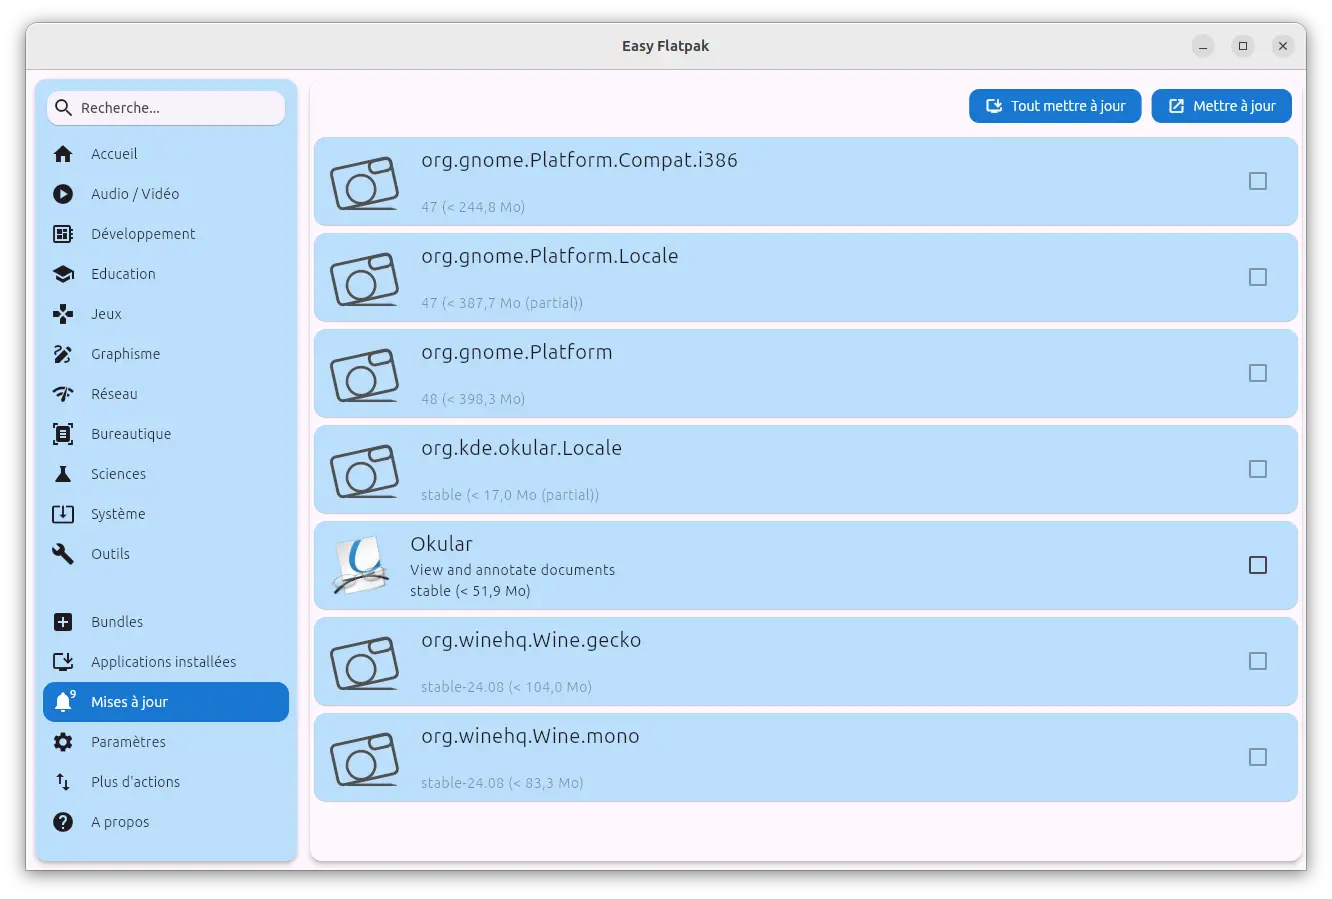Click the Audio / Vidéo play icon
Viewport: 1332px width, 899px height.
(x=63, y=194)
